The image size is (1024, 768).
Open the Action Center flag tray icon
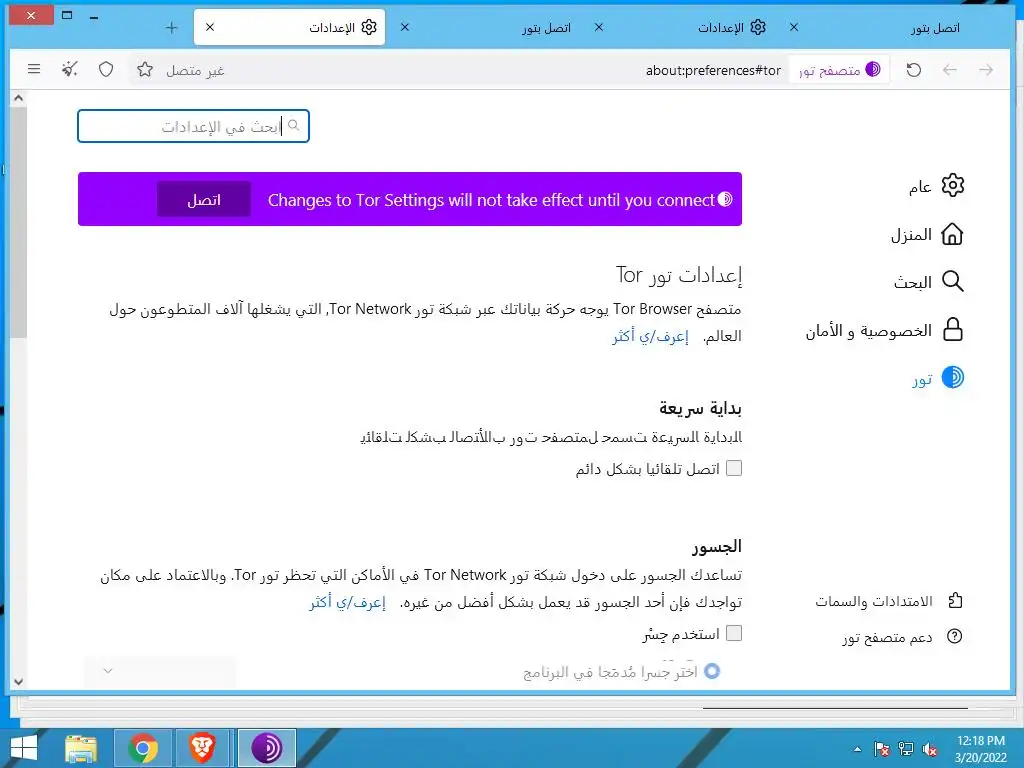[882, 749]
